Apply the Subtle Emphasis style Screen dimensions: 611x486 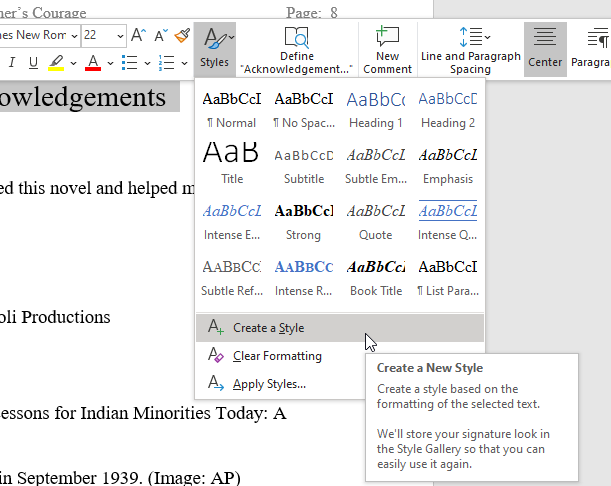click(x=376, y=166)
